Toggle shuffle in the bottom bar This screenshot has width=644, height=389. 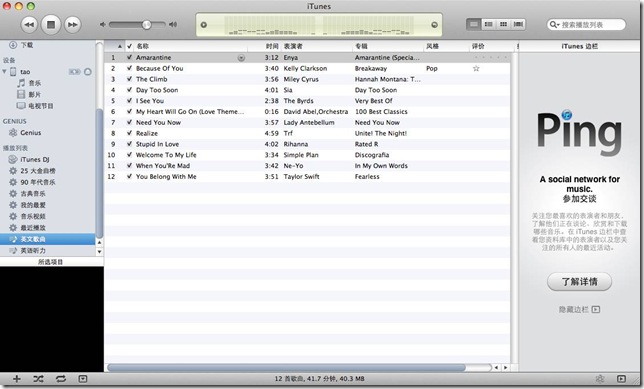(x=39, y=379)
